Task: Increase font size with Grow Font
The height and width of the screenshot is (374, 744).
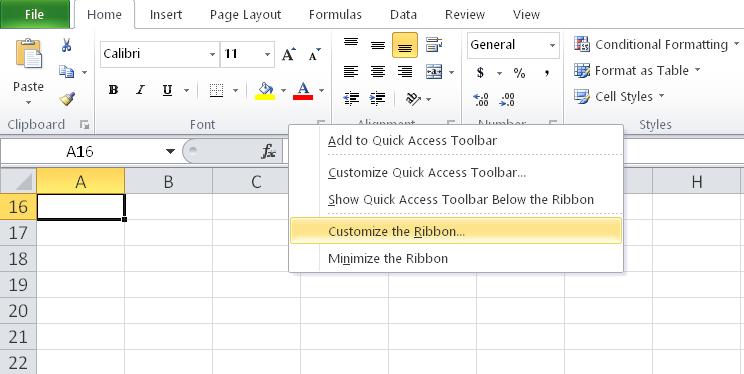Action: pyautogui.click(x=288, y=55)
